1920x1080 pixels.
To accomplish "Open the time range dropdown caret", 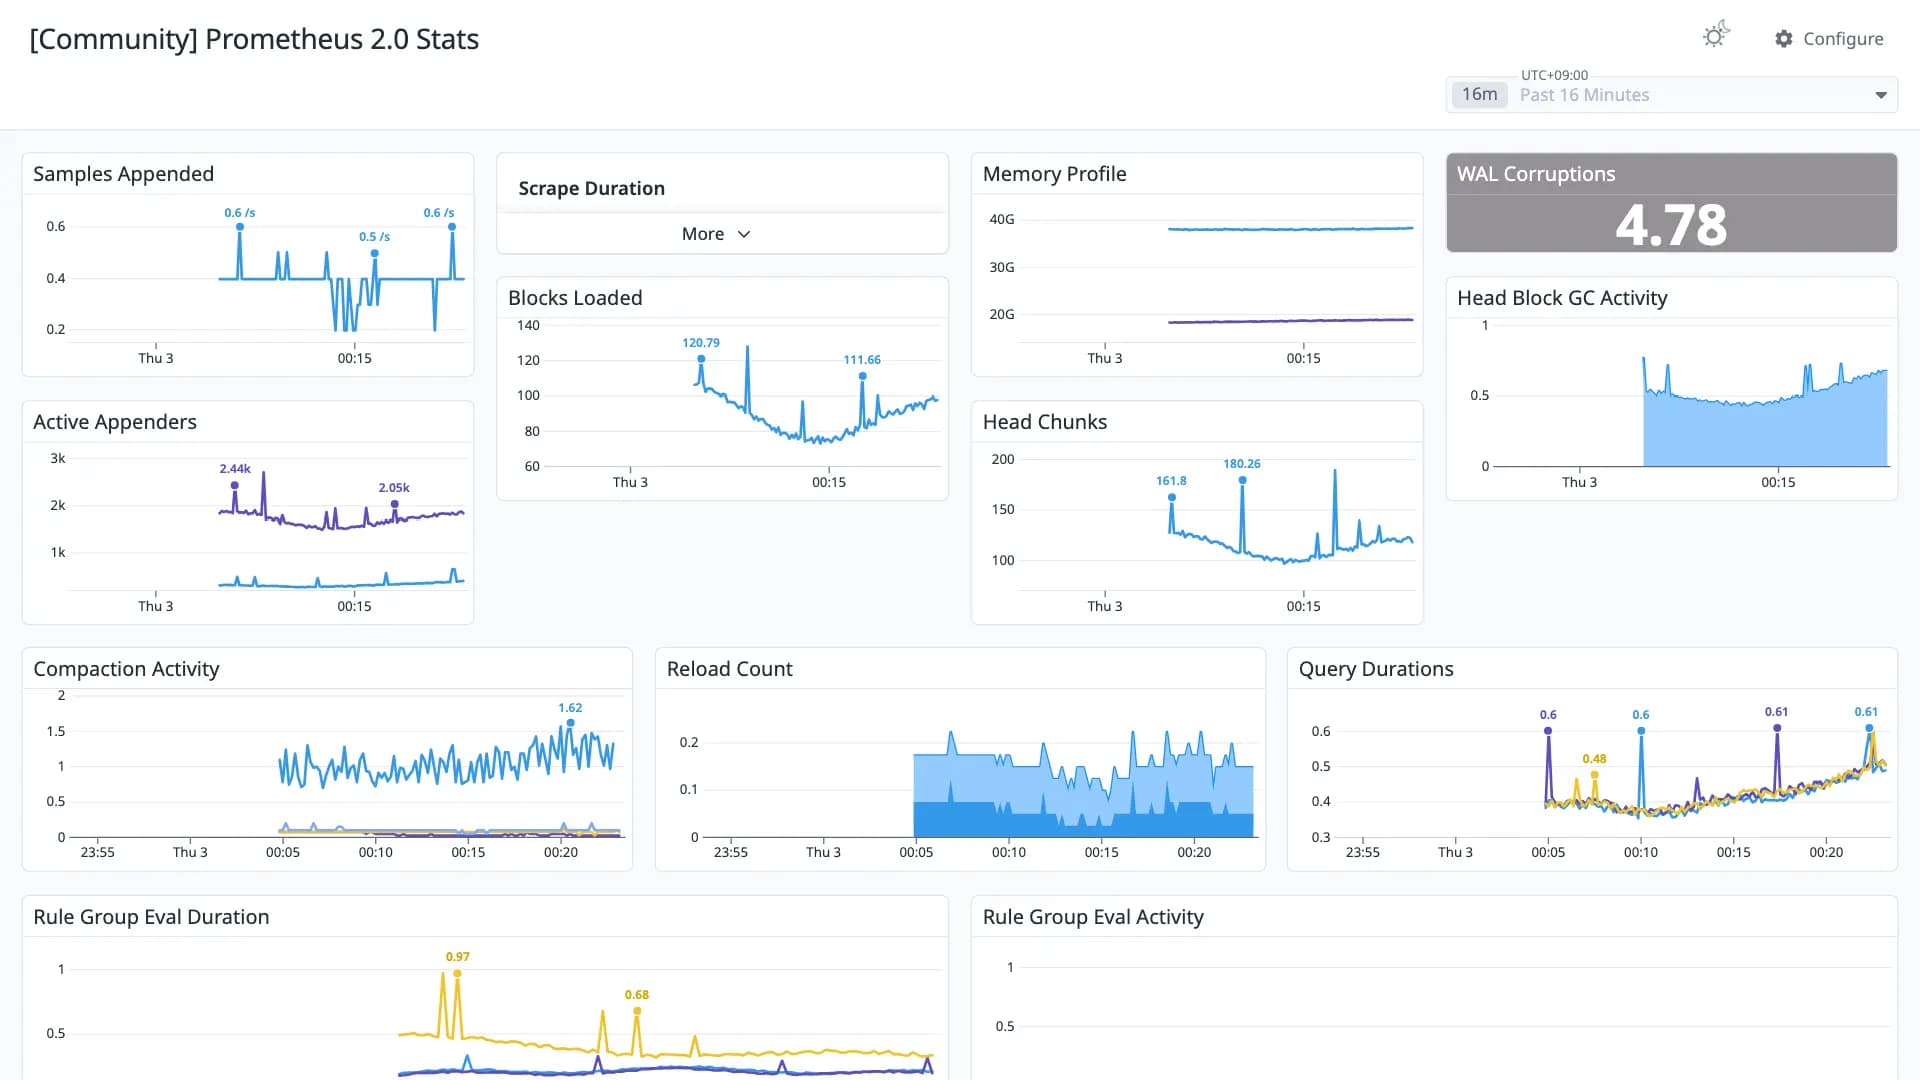I will [x=1881, y=95].
